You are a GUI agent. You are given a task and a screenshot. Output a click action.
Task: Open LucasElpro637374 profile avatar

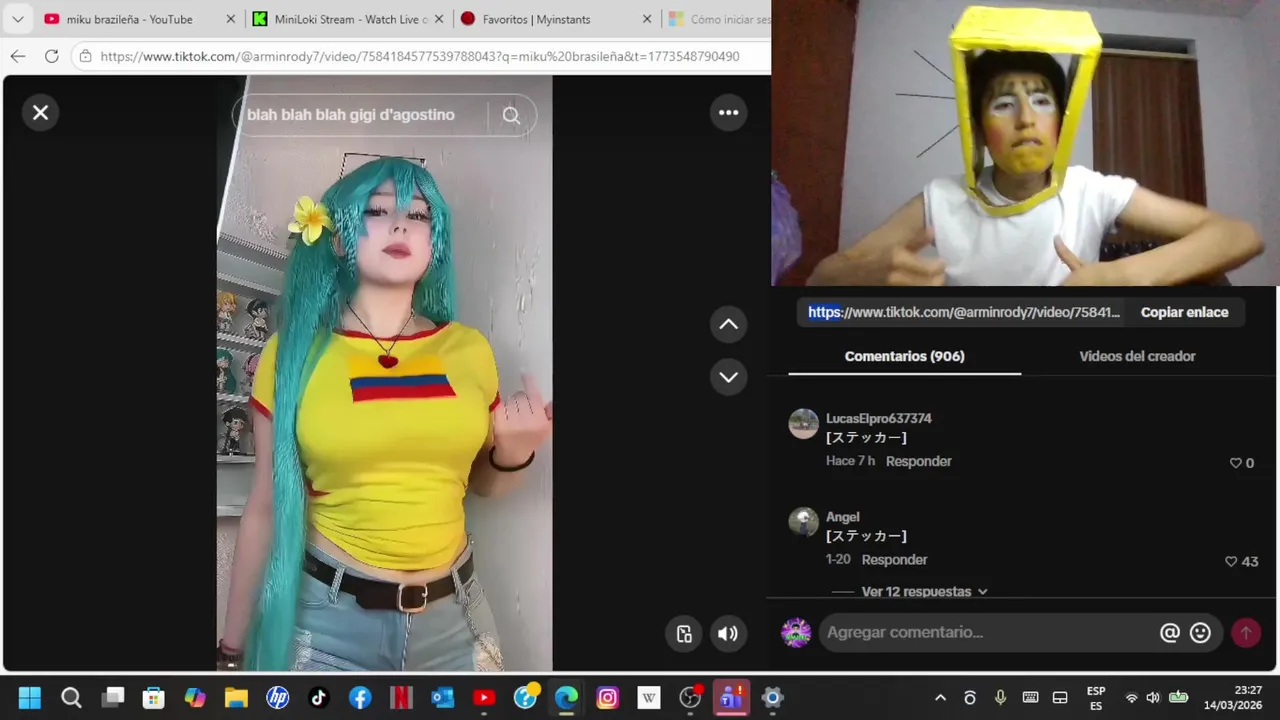point(804,424)
